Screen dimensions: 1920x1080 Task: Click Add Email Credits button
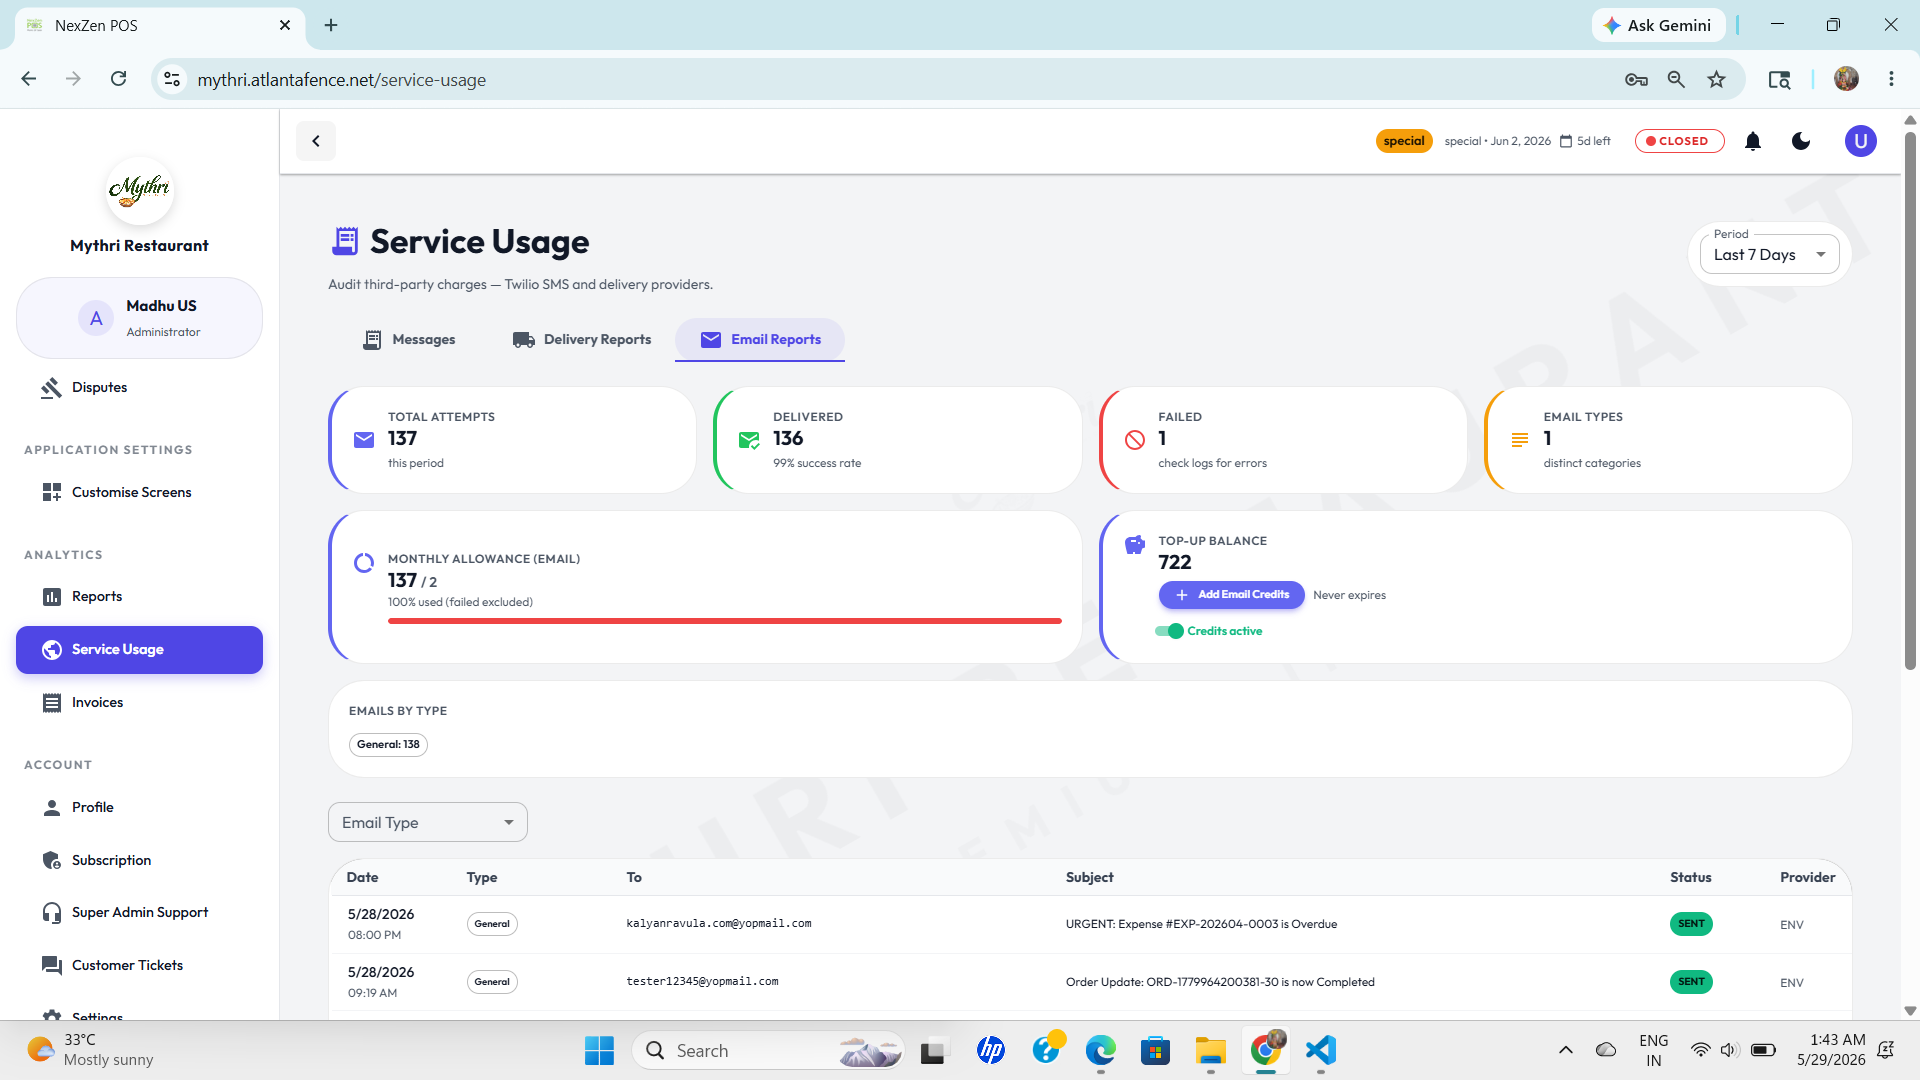click(x=1231, y=594)
